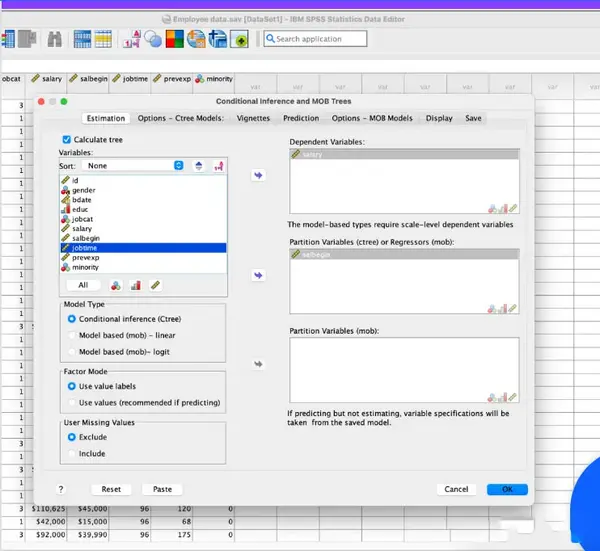Select the minority variable in the list
Image resolution: width=600 pixels, height=551 pixels.
pos(143,267)
